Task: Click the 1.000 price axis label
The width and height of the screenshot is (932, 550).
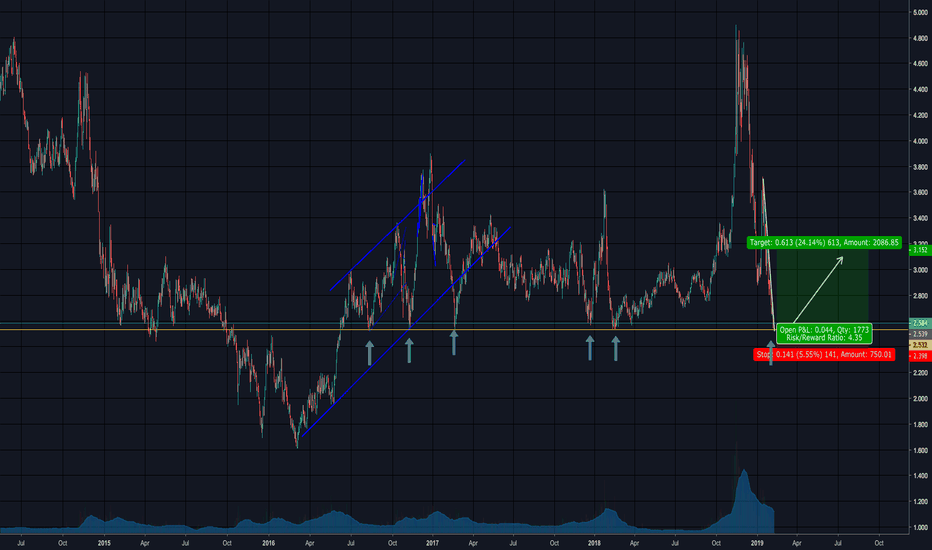Action: pyautogui.click(x=920, y=527)
